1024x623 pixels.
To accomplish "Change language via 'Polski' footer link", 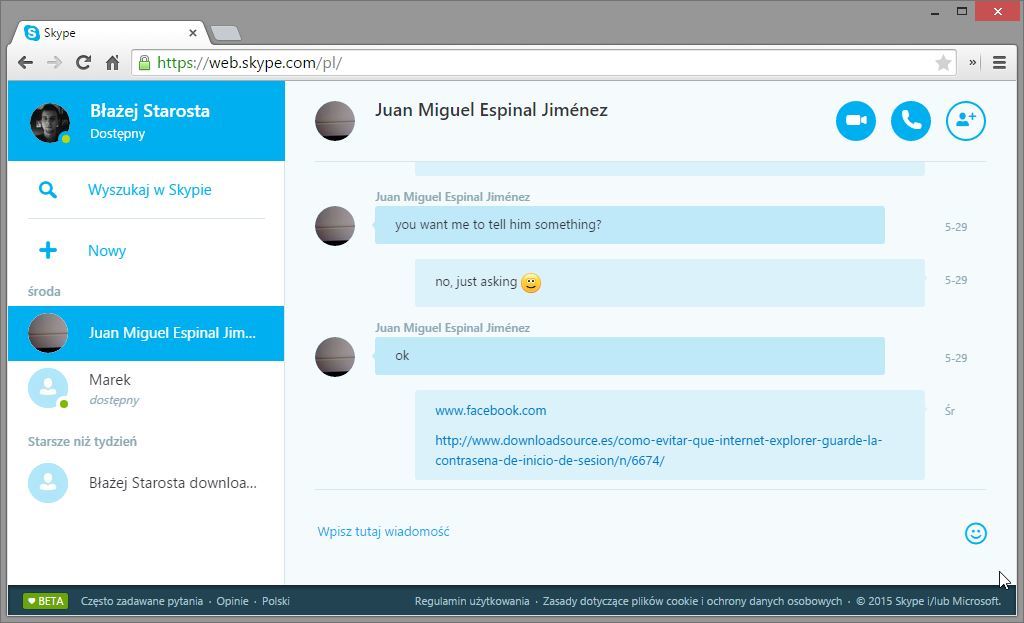I will coord(276,601).
